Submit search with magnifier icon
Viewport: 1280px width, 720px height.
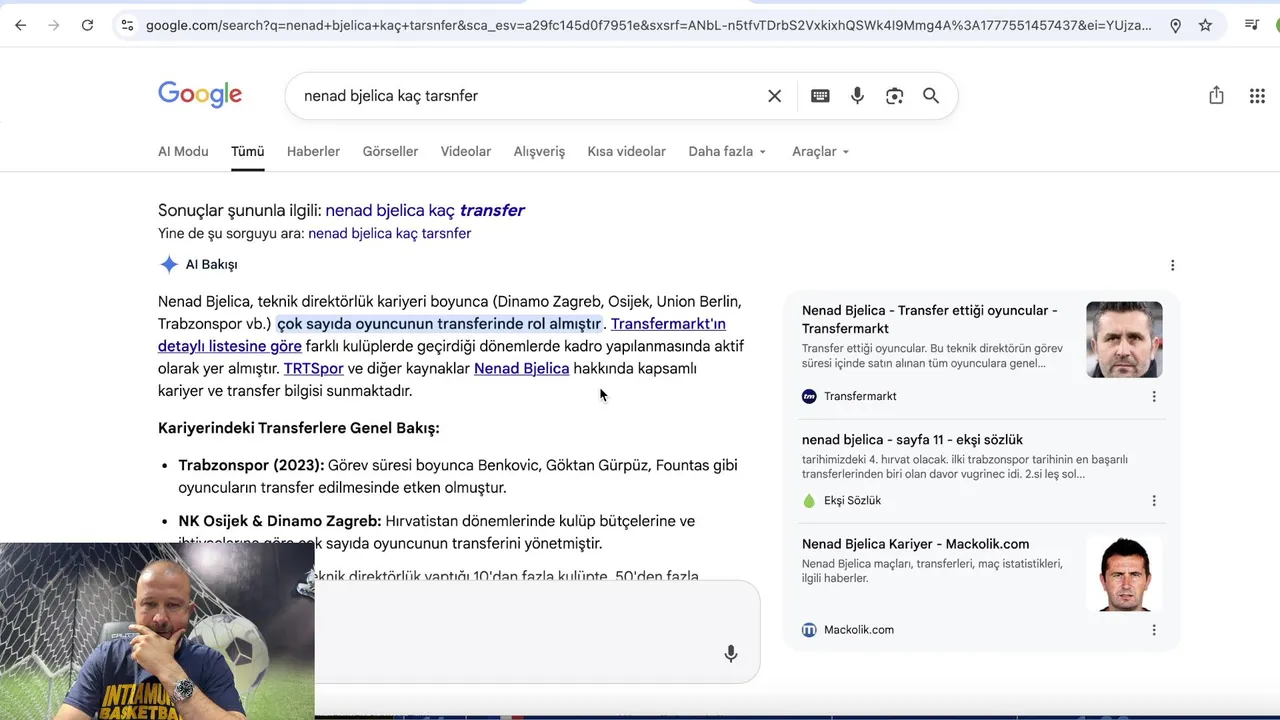click(x=931, y=96)
